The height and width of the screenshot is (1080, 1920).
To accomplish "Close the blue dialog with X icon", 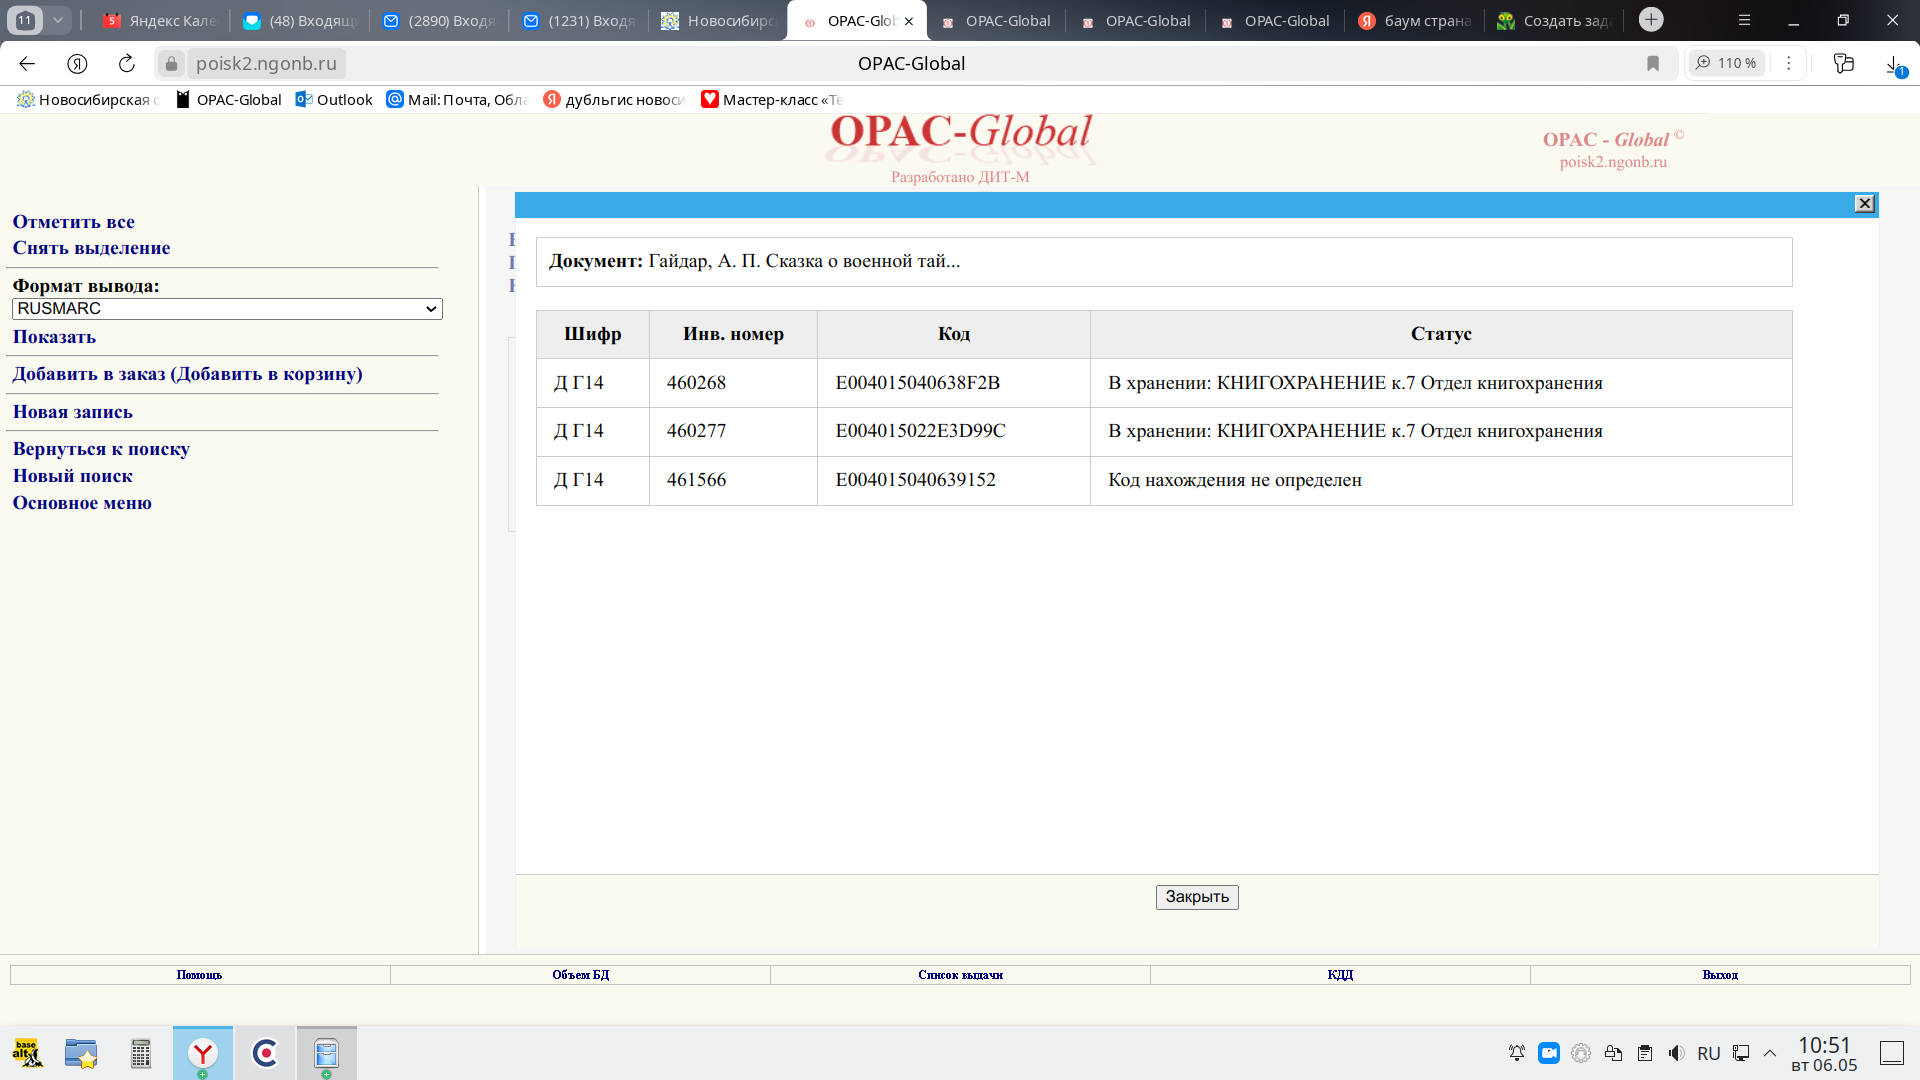I will pos(1864,204).
